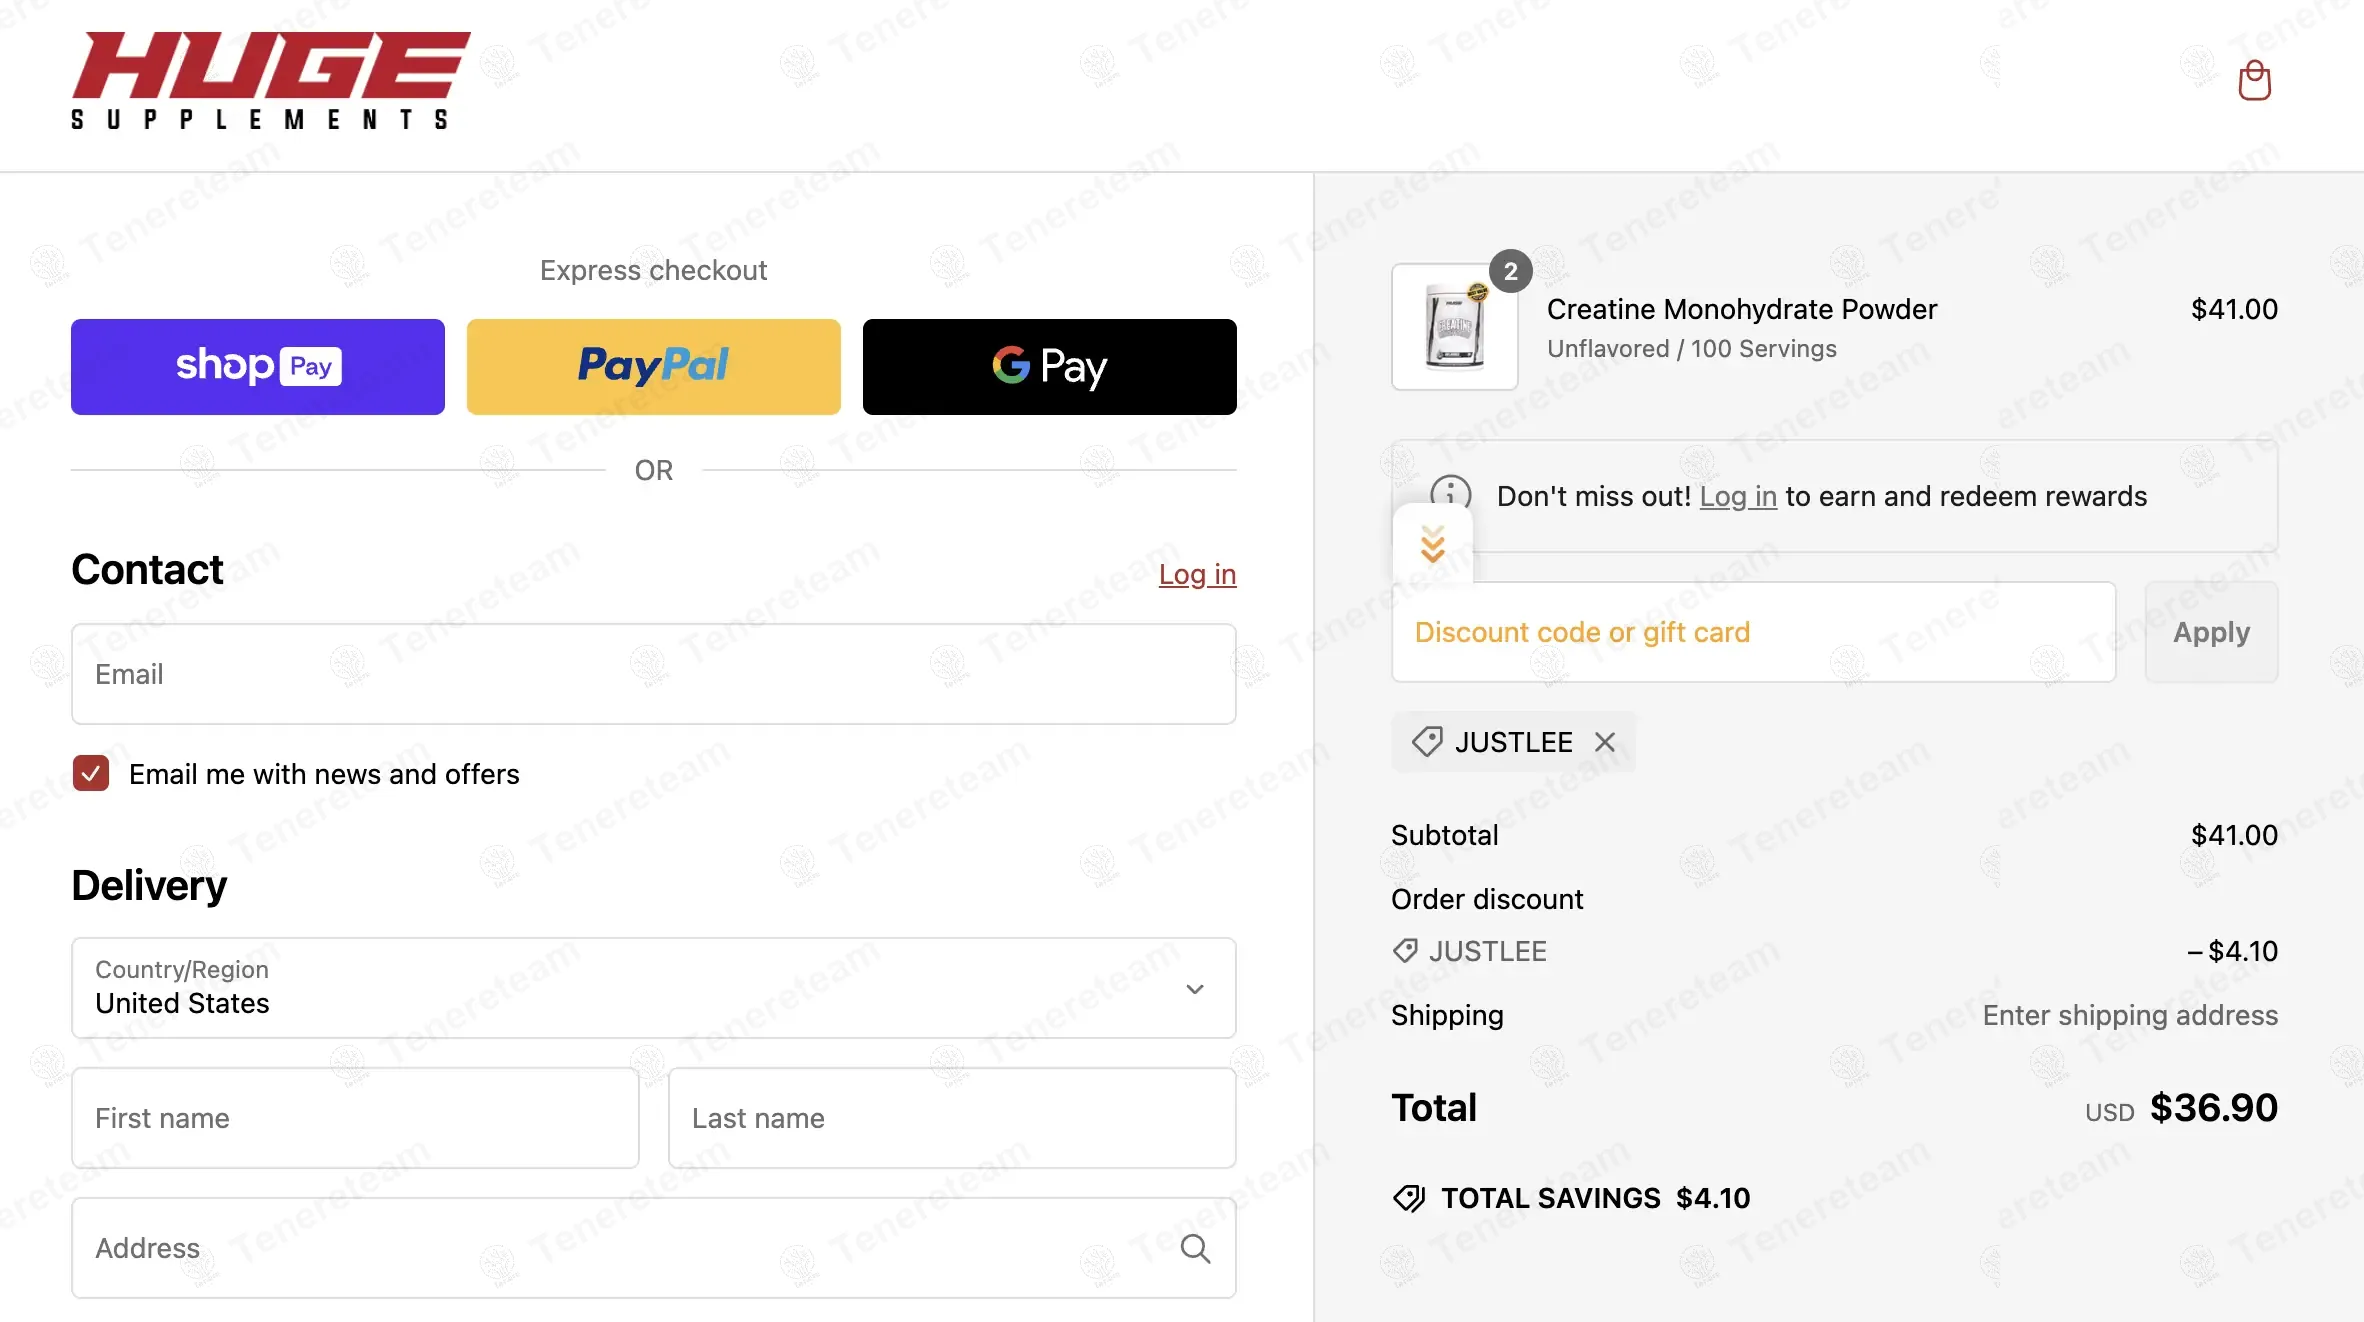
Task: Click the Total Savings tag icon
Action: click(x=1409, y=1198)
